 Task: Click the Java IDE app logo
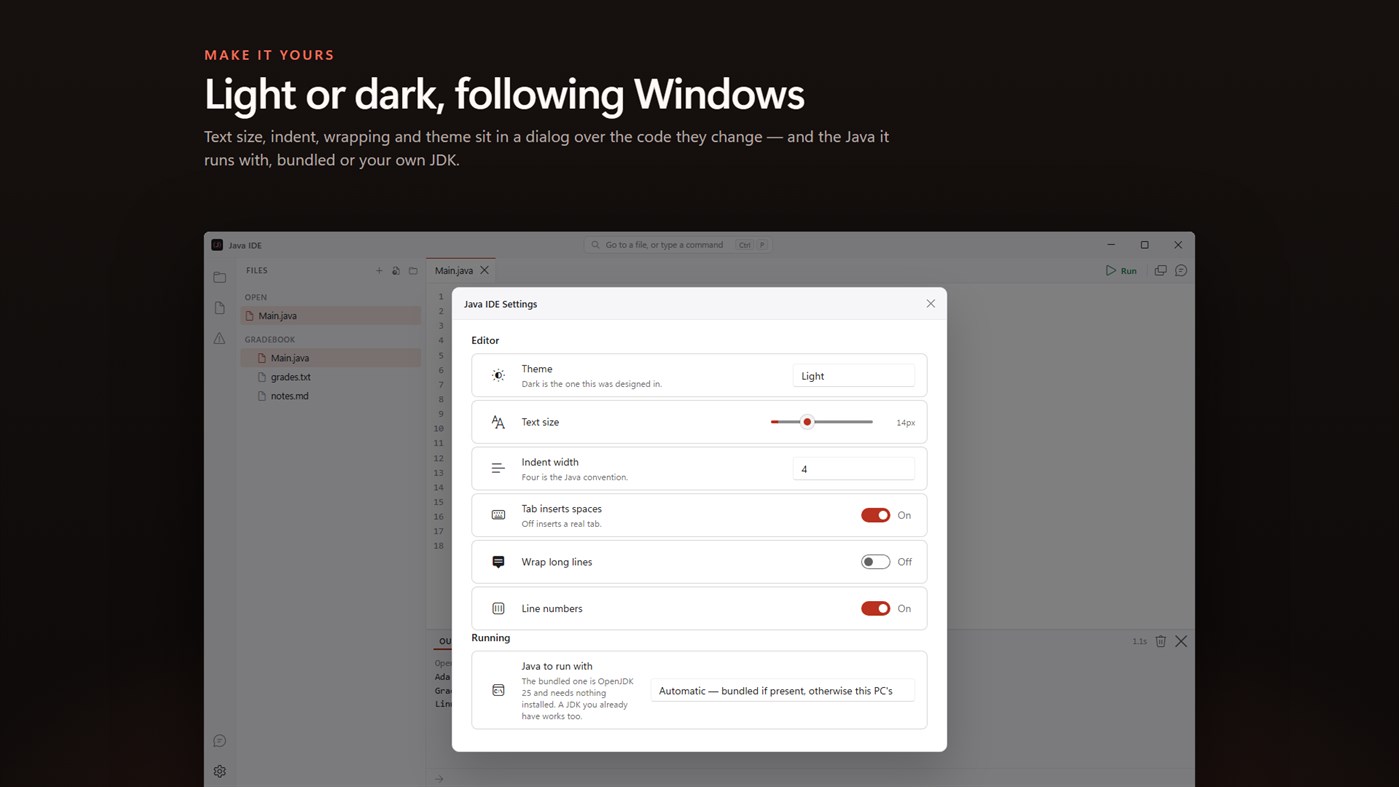coord(217,245)
